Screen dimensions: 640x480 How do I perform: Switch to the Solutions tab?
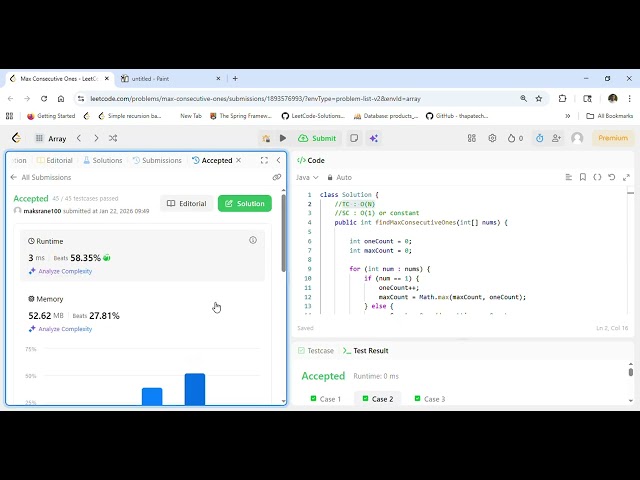tap(103, 160)
